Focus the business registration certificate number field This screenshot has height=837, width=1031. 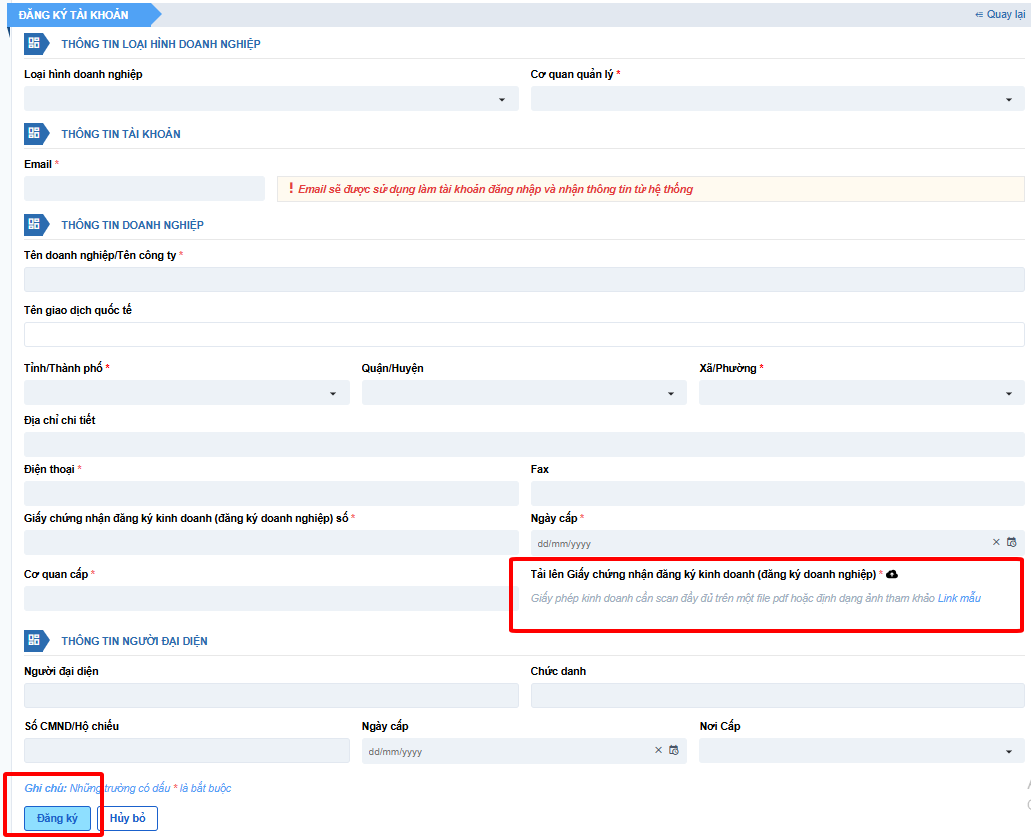coord(271,542)
